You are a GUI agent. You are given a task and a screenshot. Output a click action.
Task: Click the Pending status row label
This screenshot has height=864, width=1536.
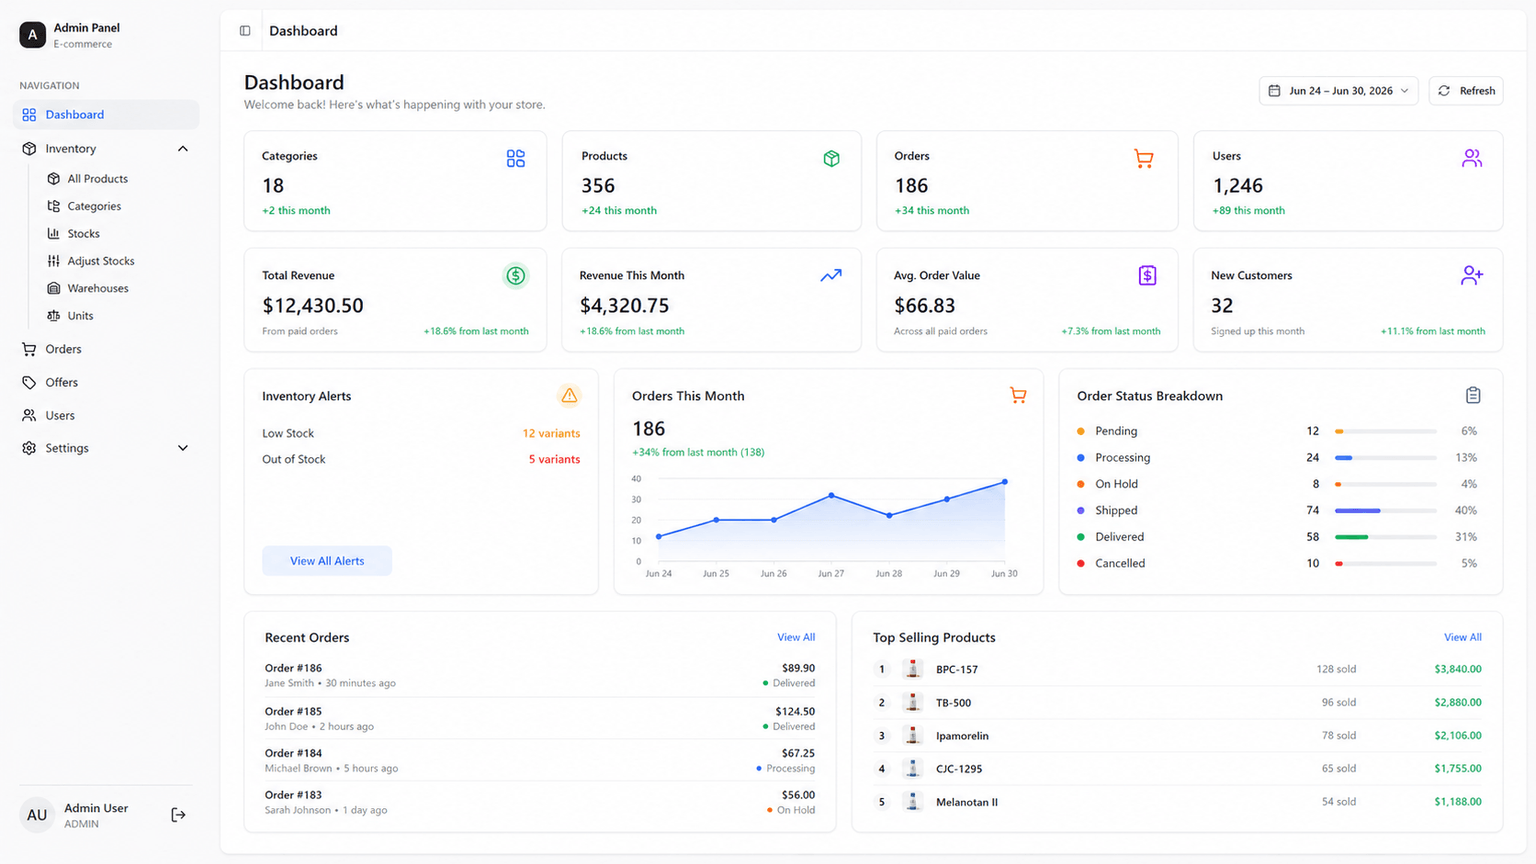[x=1116, y=431]
